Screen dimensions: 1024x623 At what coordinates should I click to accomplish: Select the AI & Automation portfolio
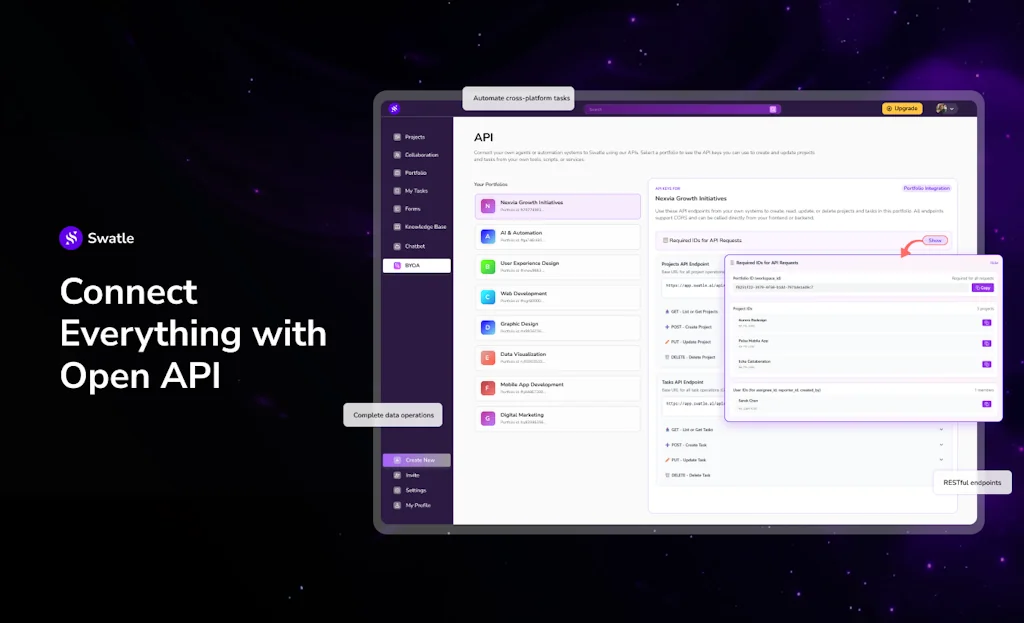557,237
